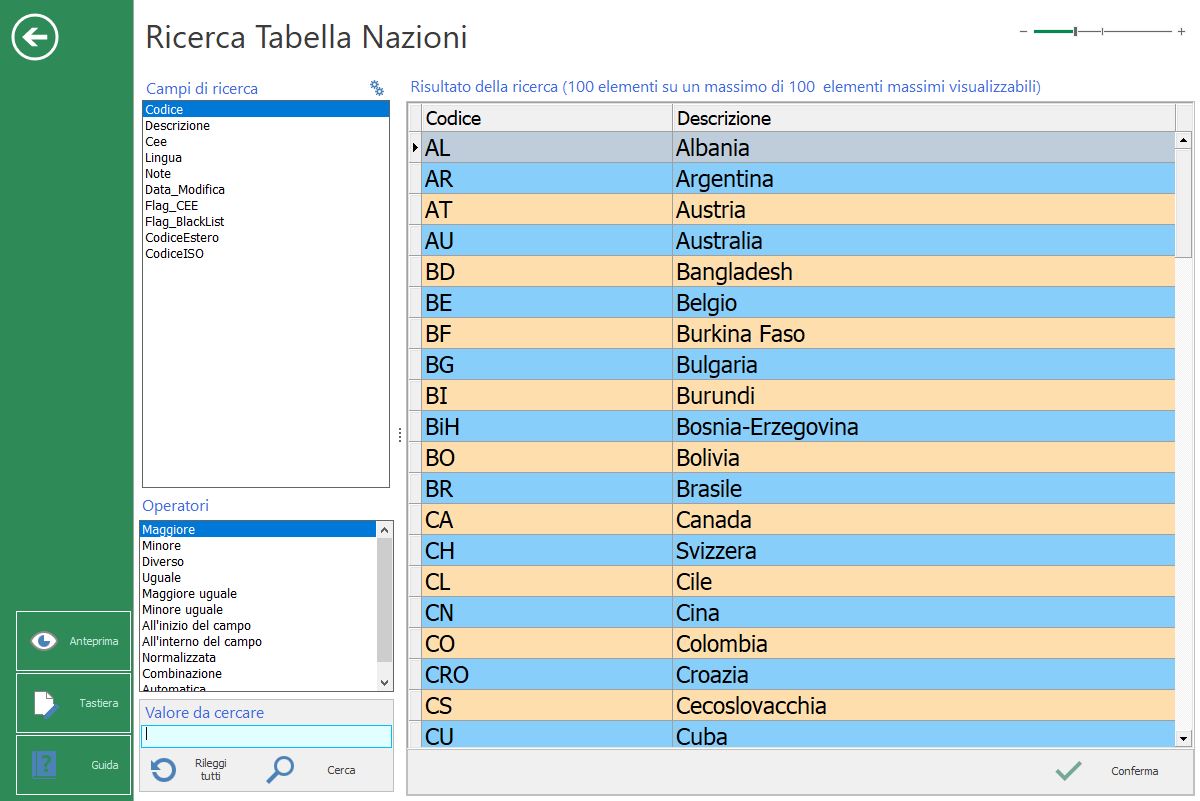Choose the Maggiore uguale operator
Image resolution: width=1200 pixels, height=801 pixels.
tap(258, 594)
